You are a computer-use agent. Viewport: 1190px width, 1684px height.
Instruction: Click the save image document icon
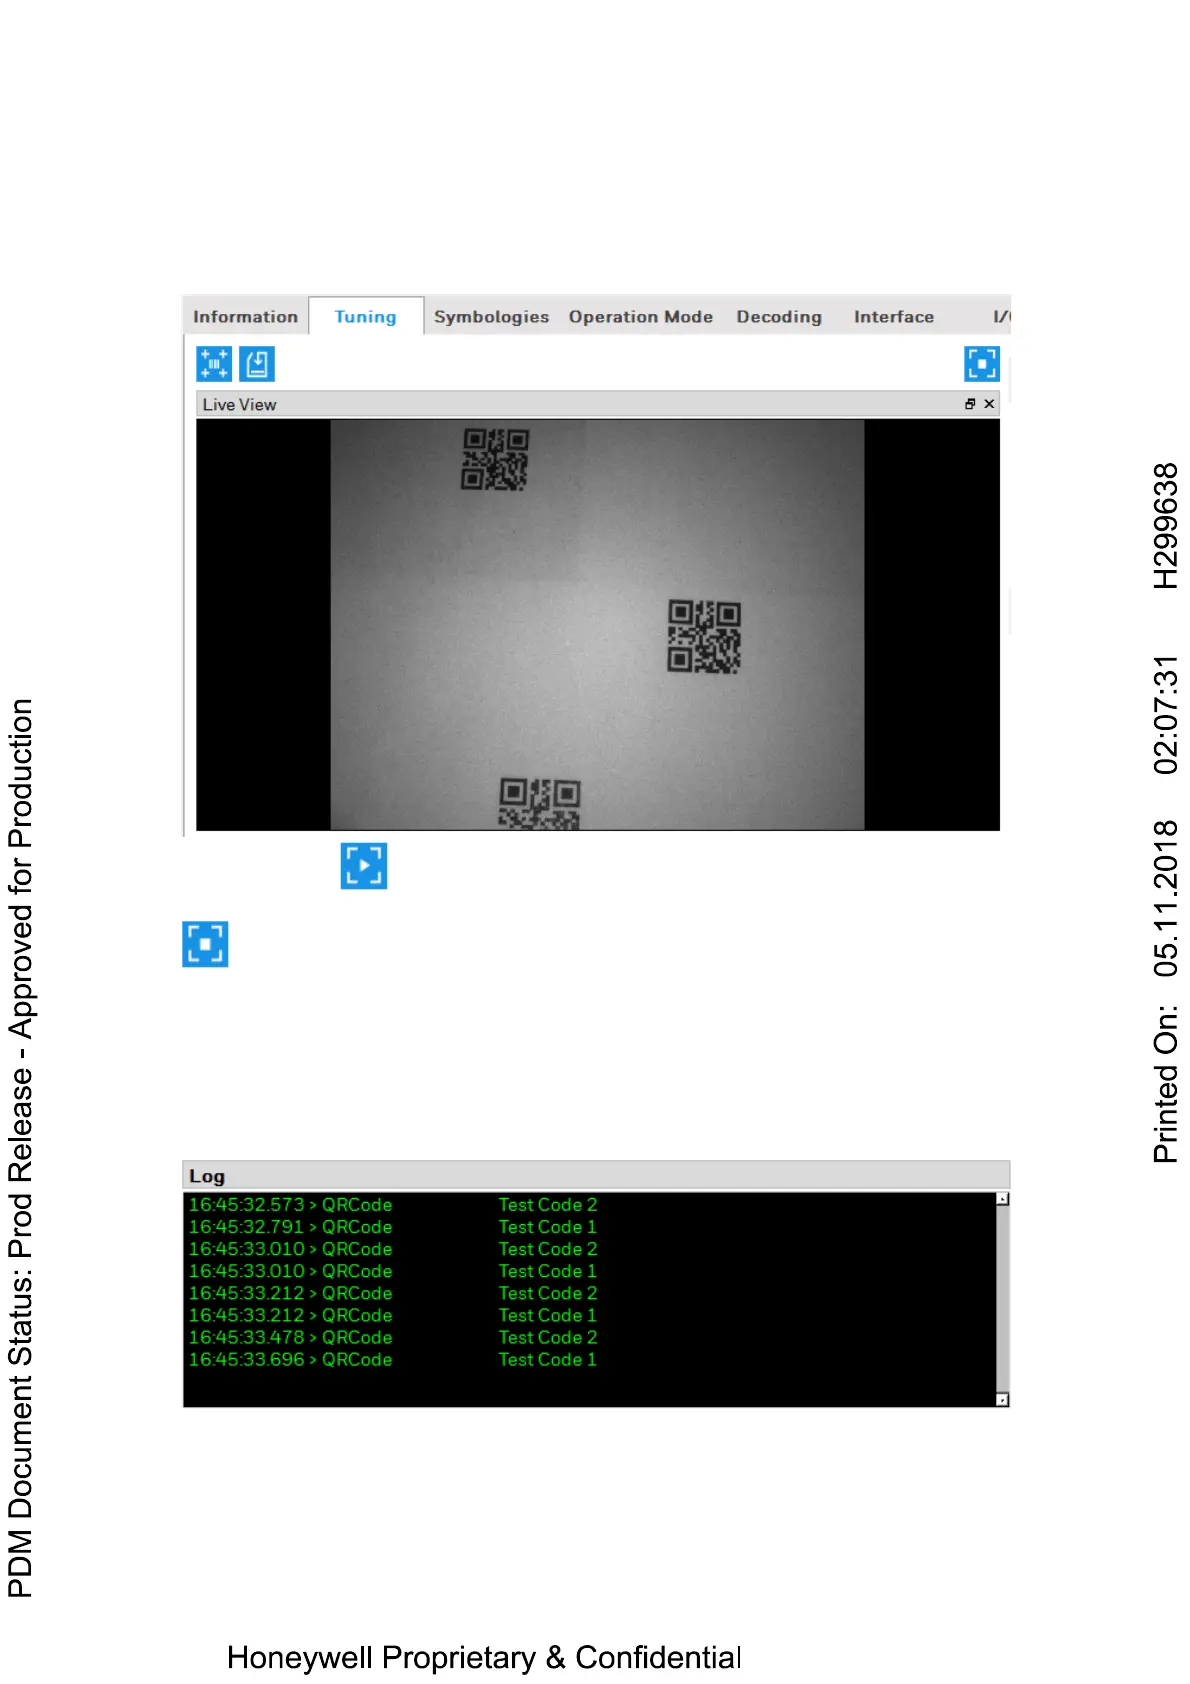[x=257, y=364]
